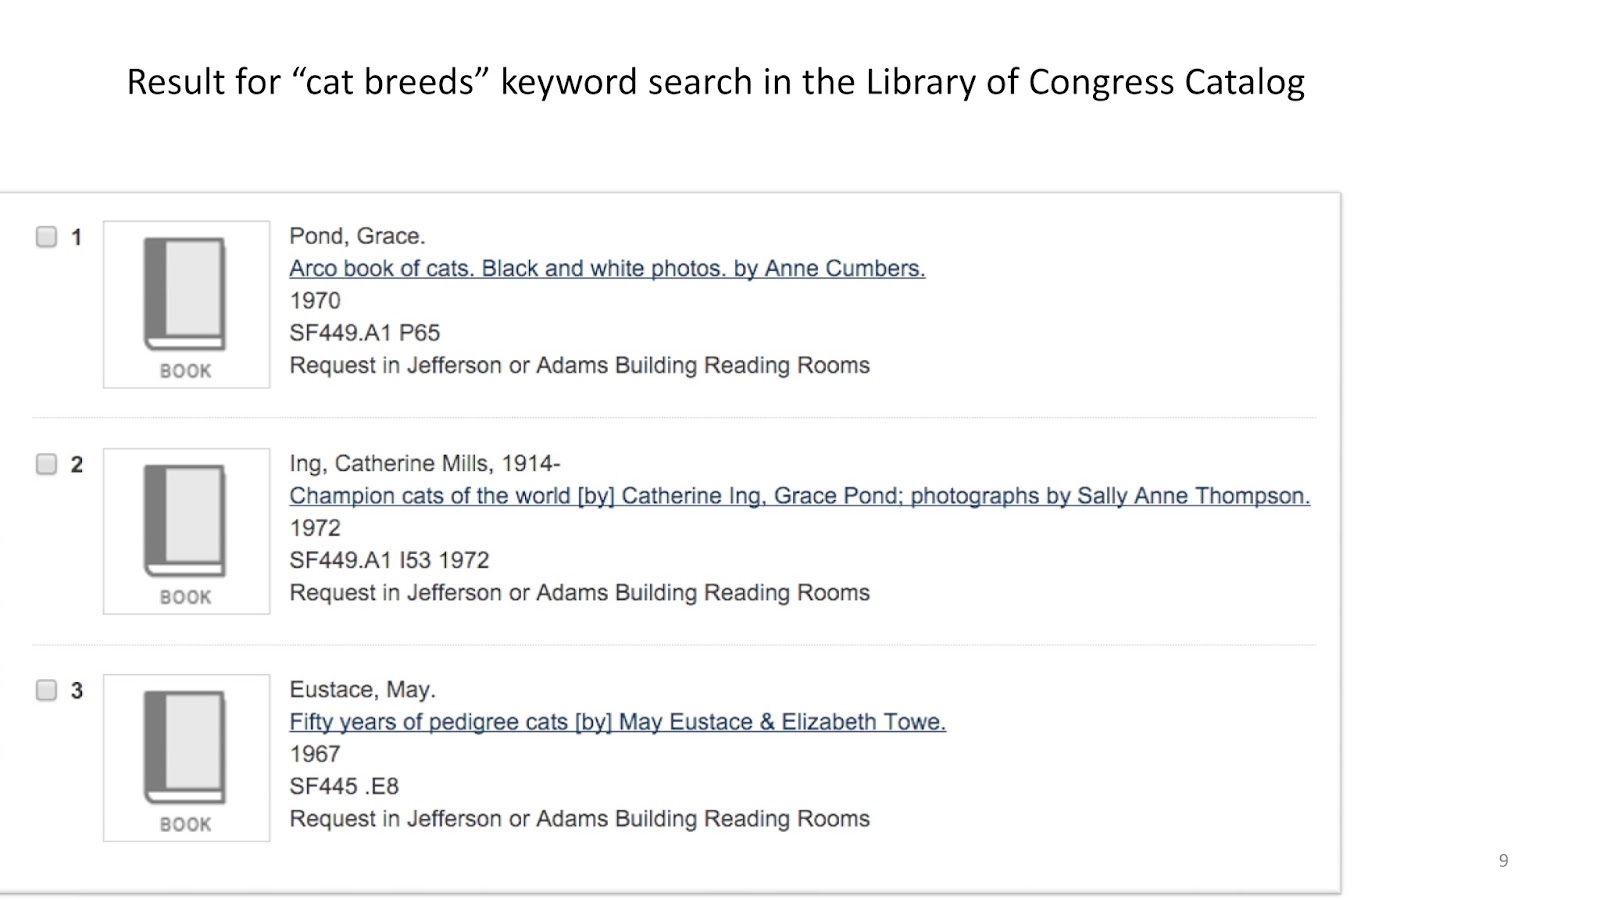Open the 'Arco book of cats' title link
The width and height of the screenshot is (1600, 900).
pos(606,269)
